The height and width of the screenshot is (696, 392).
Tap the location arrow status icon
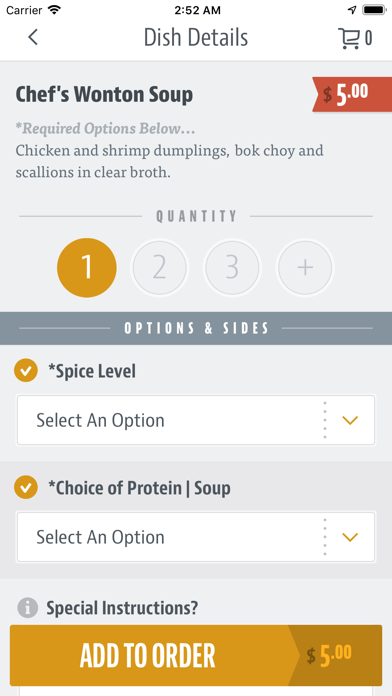click(x=352, y=10)
